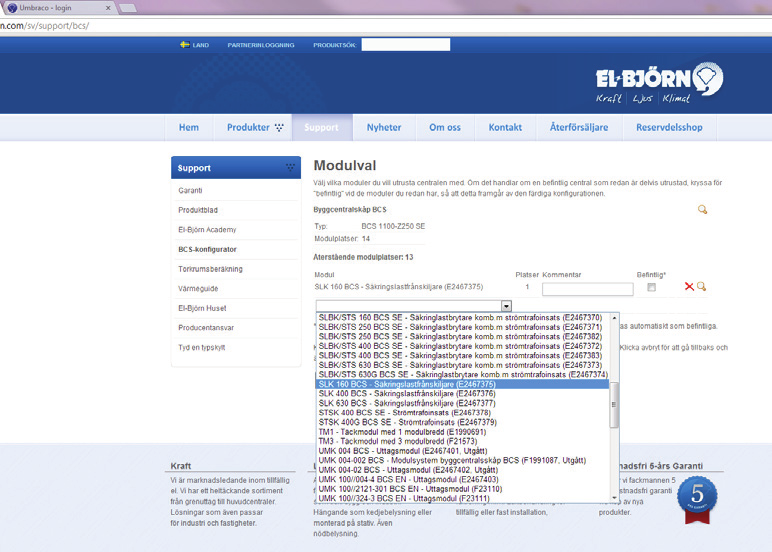The width and height of the screenshot is (772, 552).
Task: Open the Kontakt menu item
Action: pyautogui.click(x=505, y=128)
